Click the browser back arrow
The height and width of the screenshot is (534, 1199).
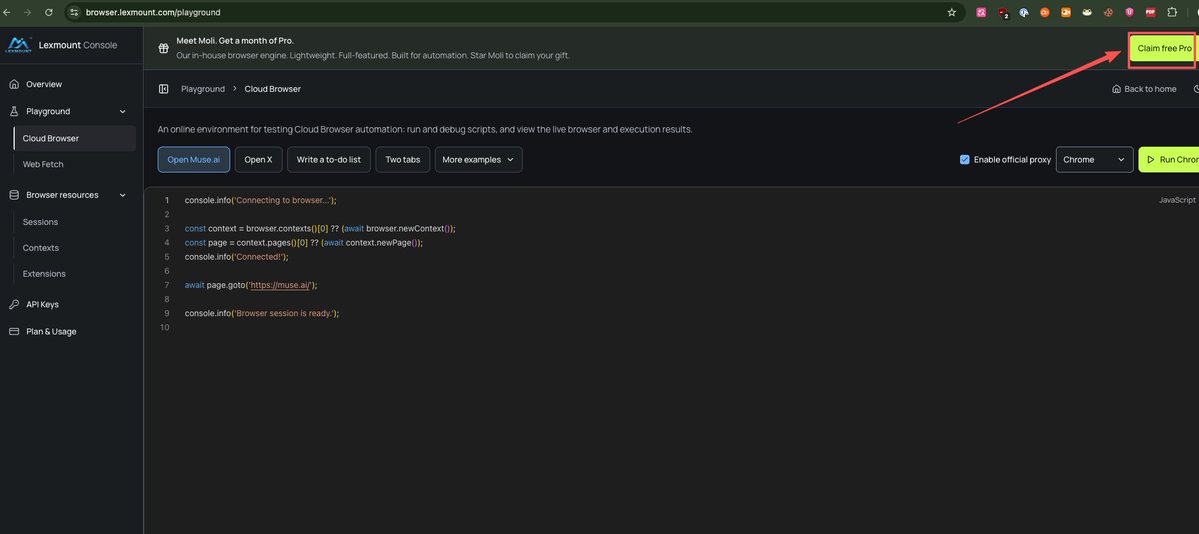point(6,12)
